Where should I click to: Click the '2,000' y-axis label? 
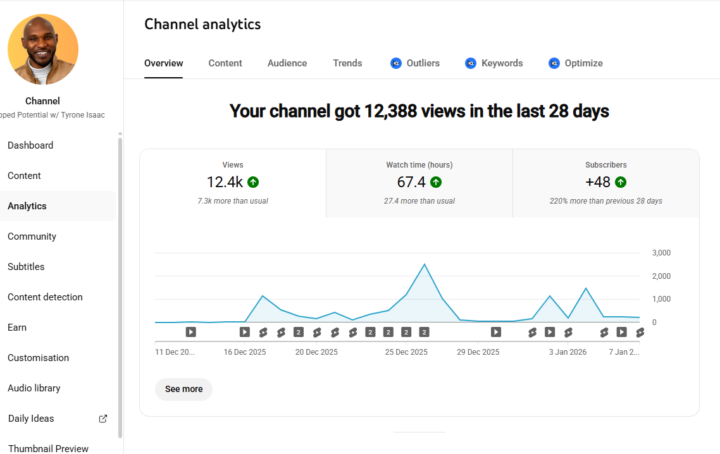coord(661,276)
